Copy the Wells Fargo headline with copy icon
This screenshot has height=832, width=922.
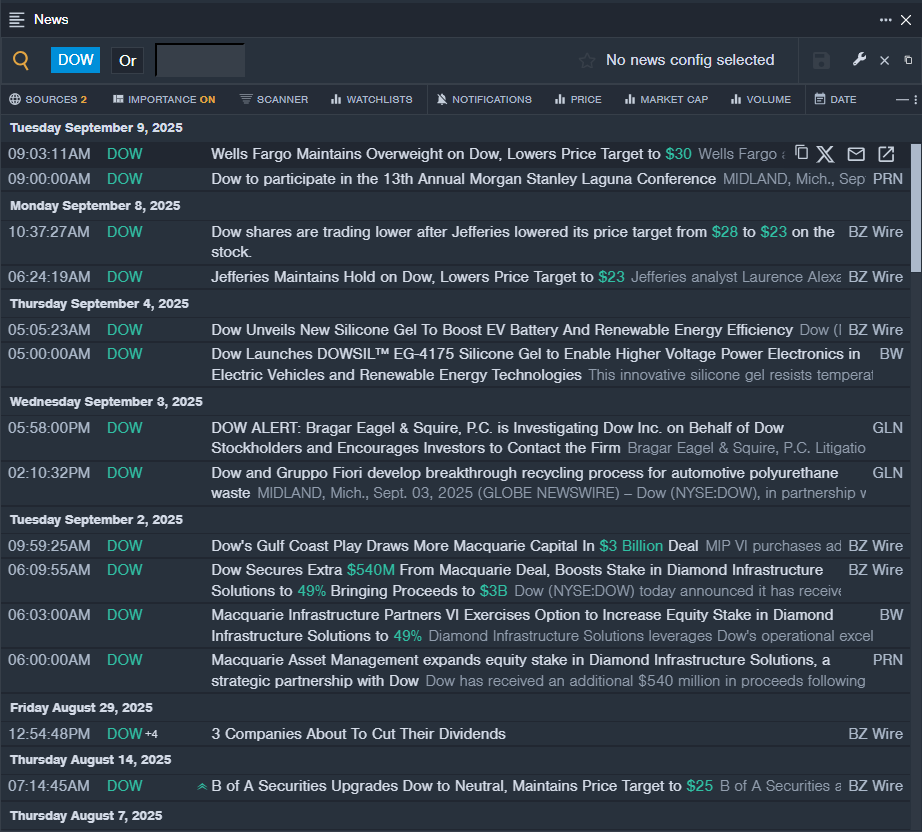tap(801, 153)
